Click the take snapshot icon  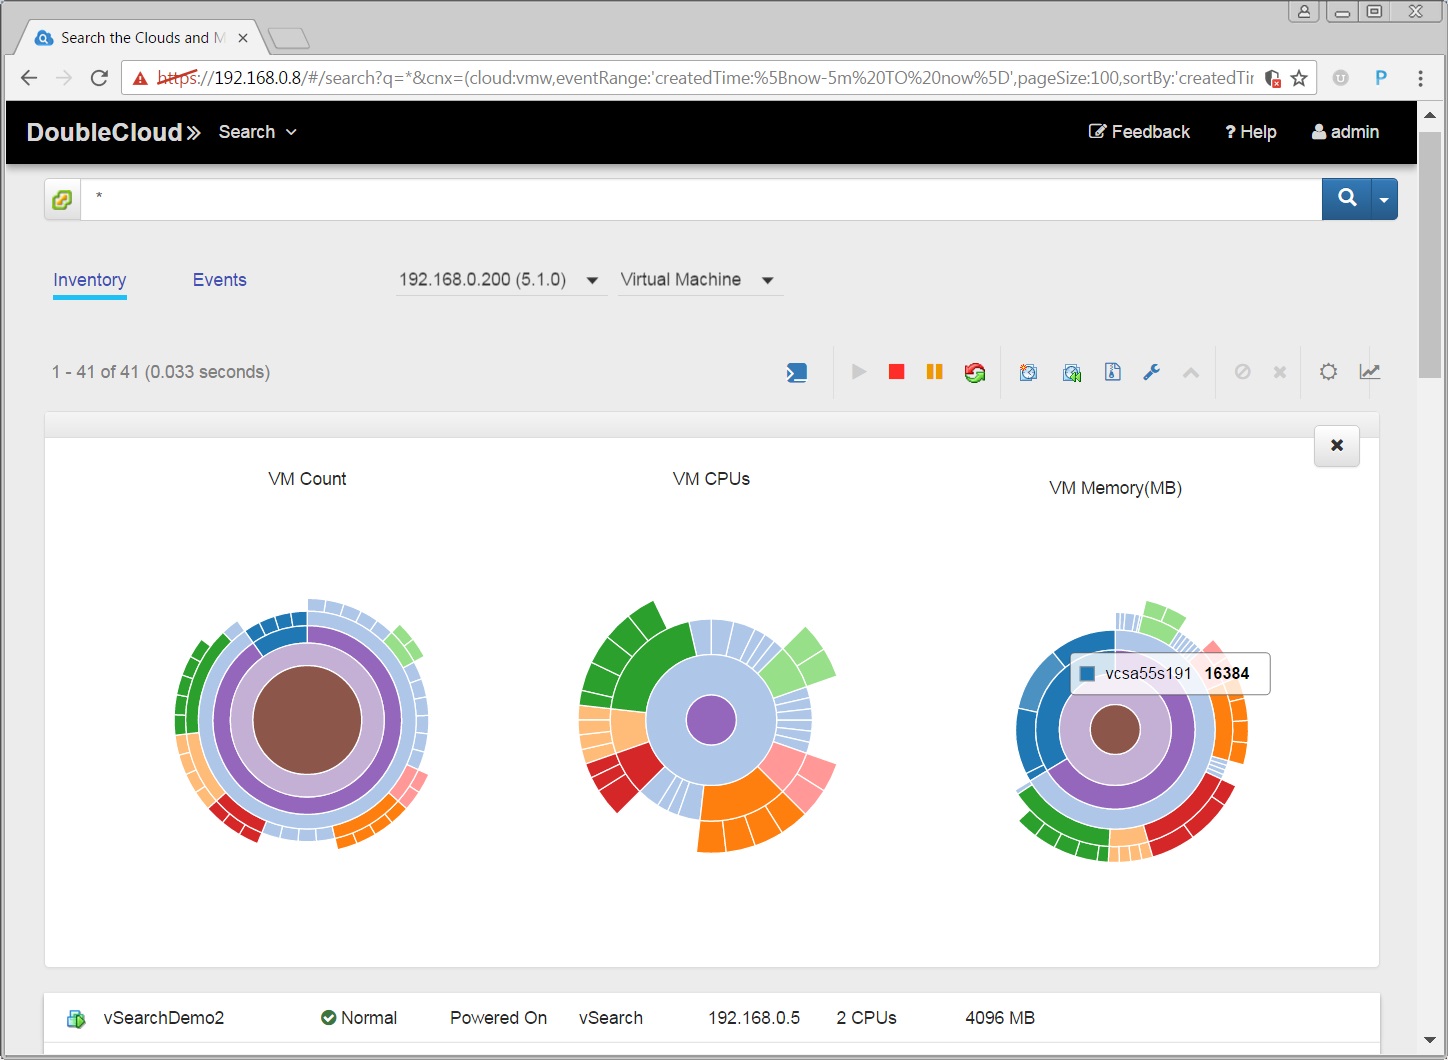click(1028, 373)
